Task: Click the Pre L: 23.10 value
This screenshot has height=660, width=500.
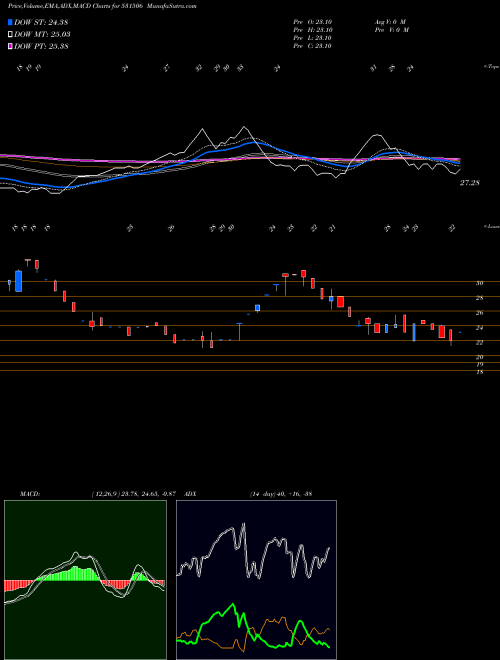Action: pos(313,38)
